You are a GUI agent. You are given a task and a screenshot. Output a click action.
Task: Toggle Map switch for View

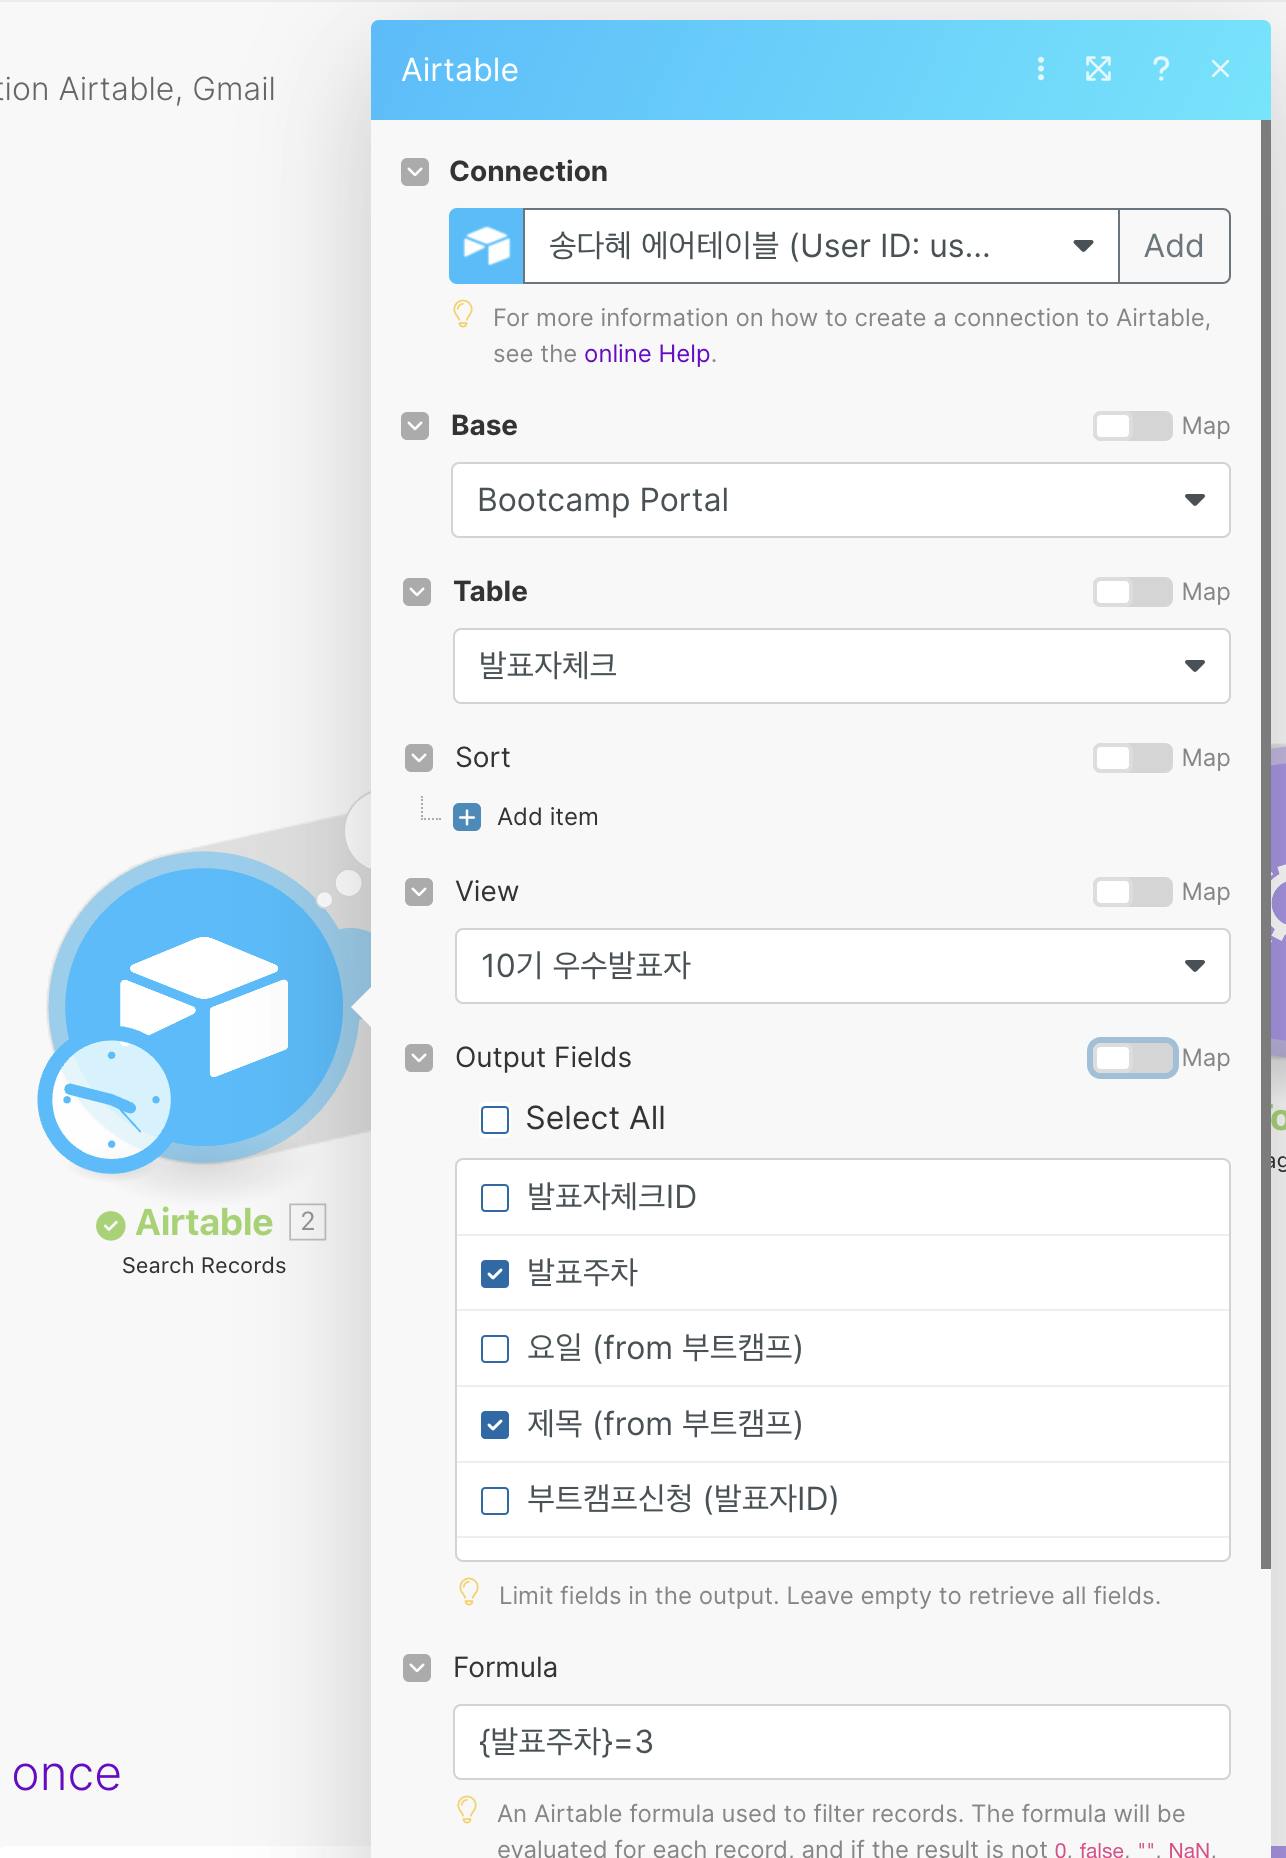(x=1132, y=892)
